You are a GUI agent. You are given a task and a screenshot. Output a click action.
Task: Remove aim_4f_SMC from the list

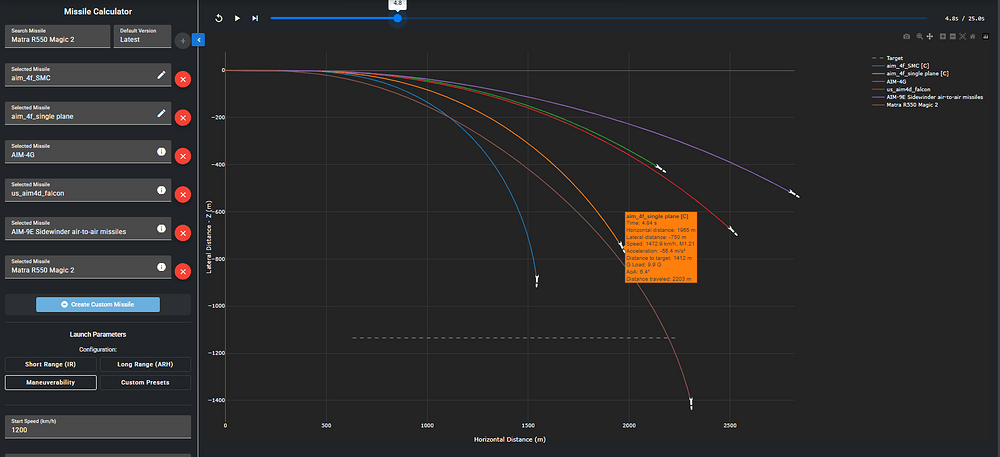(183, 80)
